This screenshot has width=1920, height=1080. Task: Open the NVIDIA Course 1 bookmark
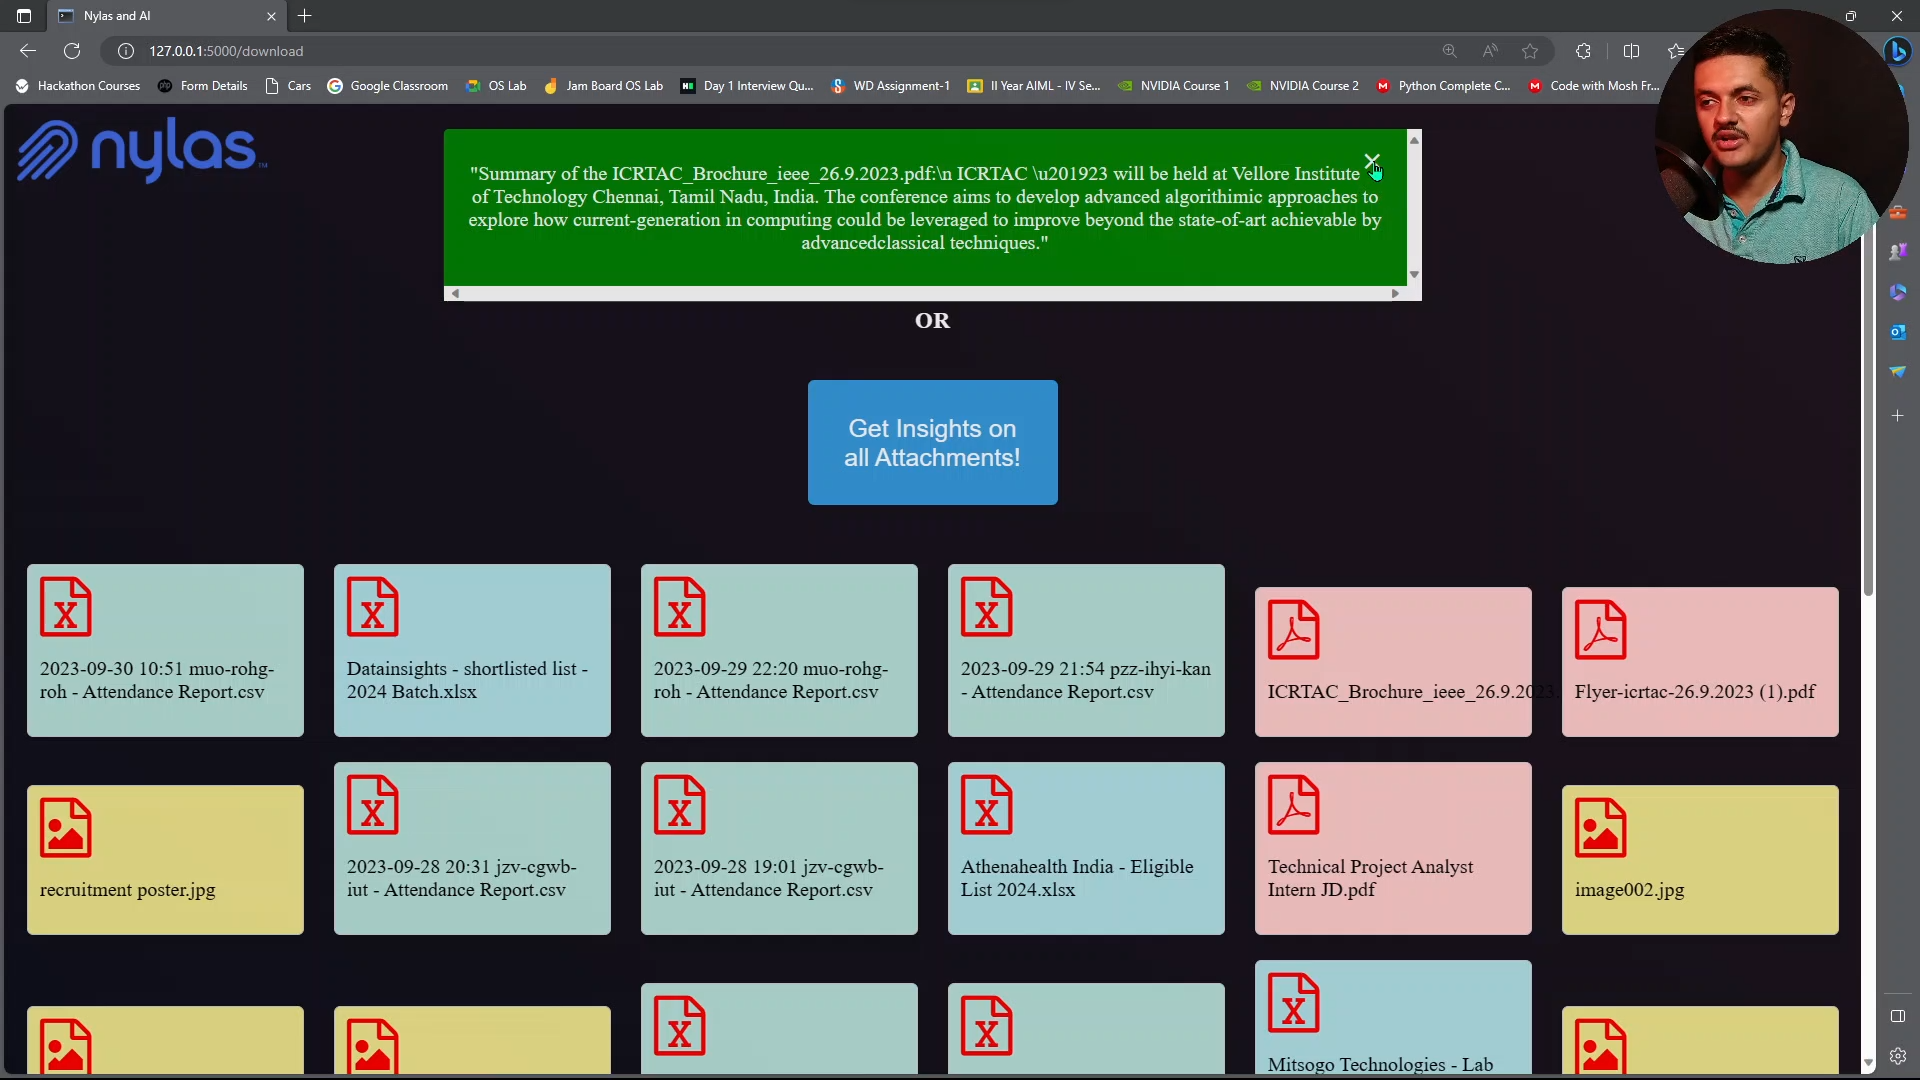1173,86
